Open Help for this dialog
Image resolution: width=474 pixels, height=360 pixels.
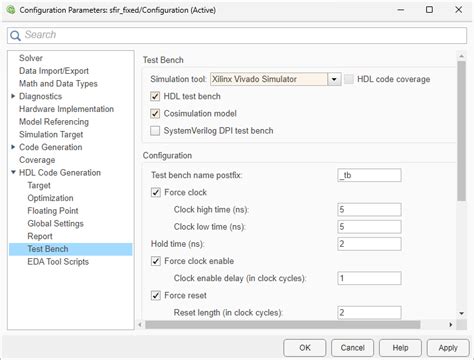coord(400,348)
